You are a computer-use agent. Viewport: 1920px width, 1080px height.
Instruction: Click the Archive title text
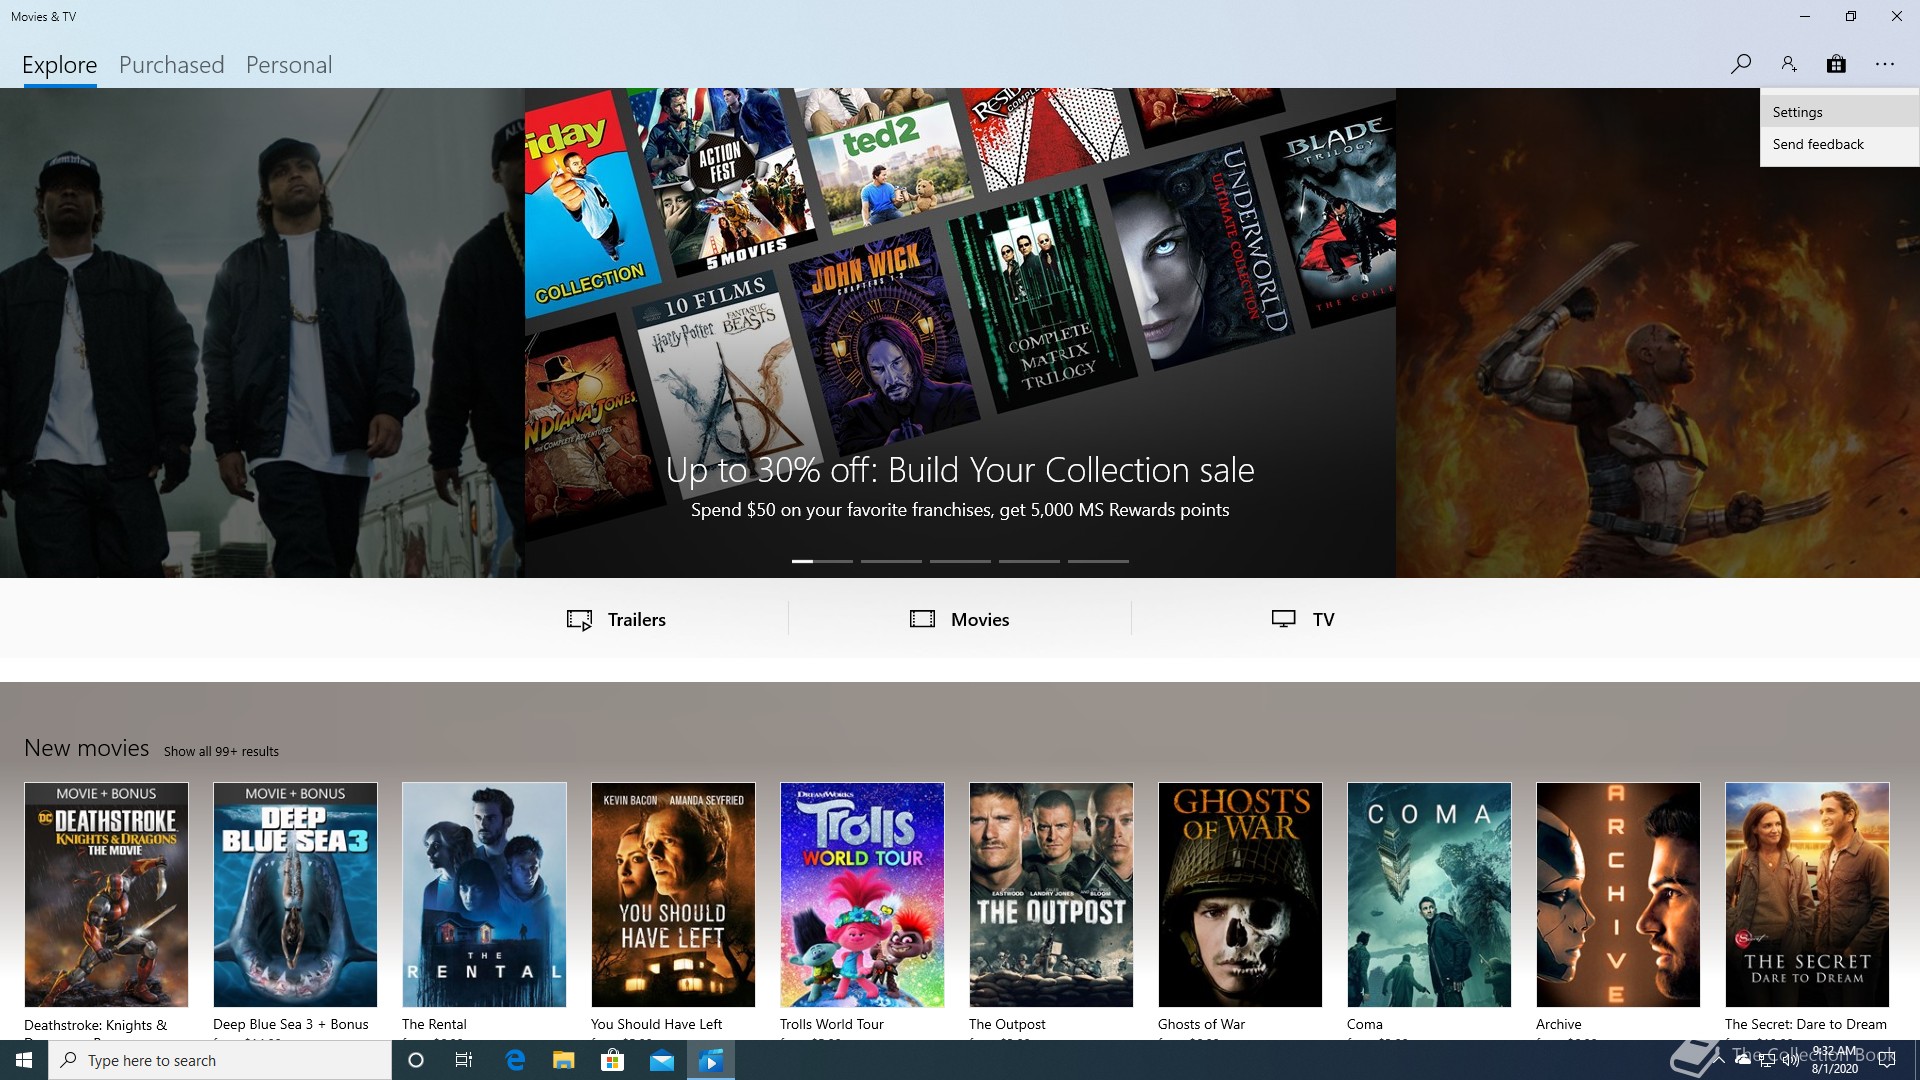[x=1558, y=1024]
